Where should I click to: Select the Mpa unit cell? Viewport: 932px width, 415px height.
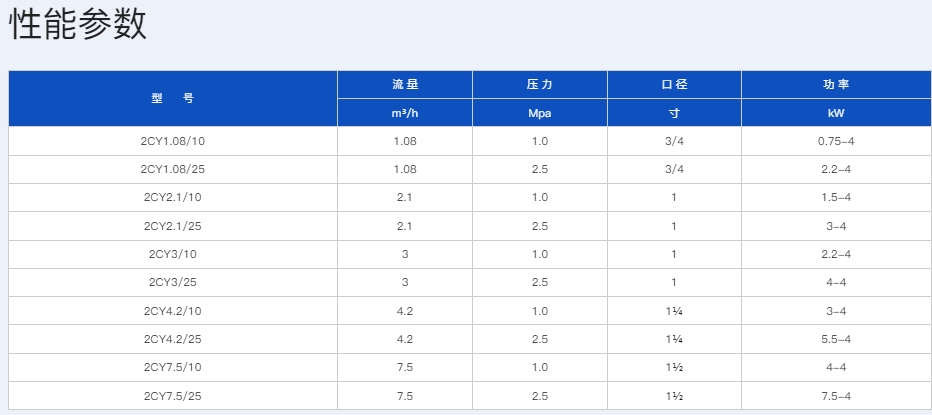[x=540, y=113]
